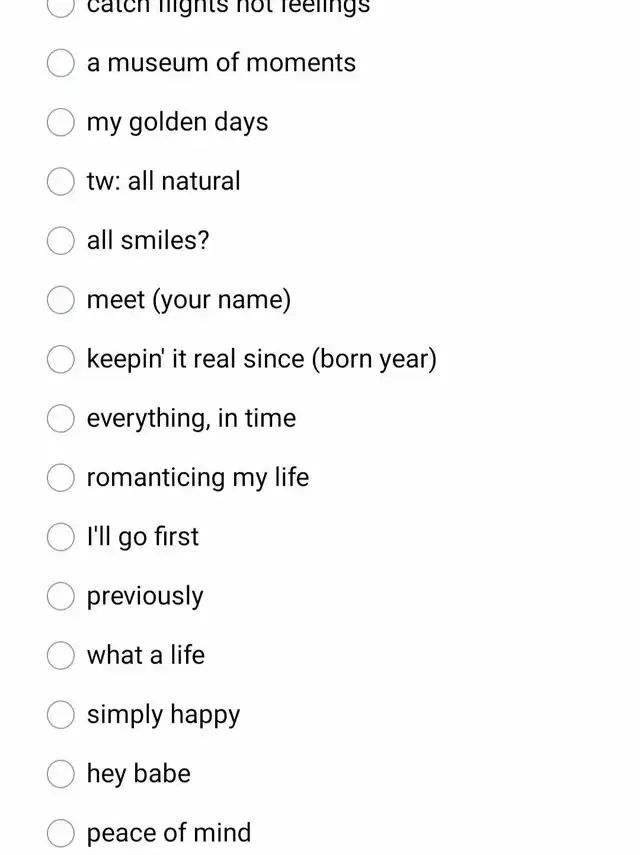The image size is (640, 855).
Task: Pick the 'simply happy' radio button
Action: click(x=61, y=715)
